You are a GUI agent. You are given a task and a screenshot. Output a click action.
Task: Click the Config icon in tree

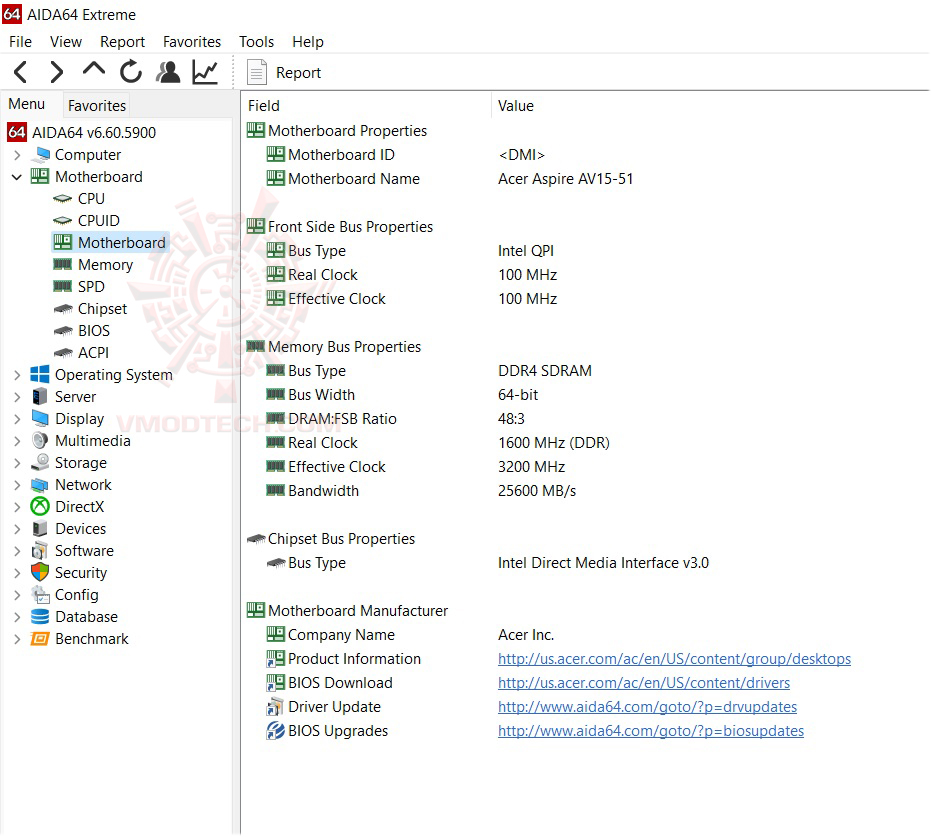(x=40, y=594)
